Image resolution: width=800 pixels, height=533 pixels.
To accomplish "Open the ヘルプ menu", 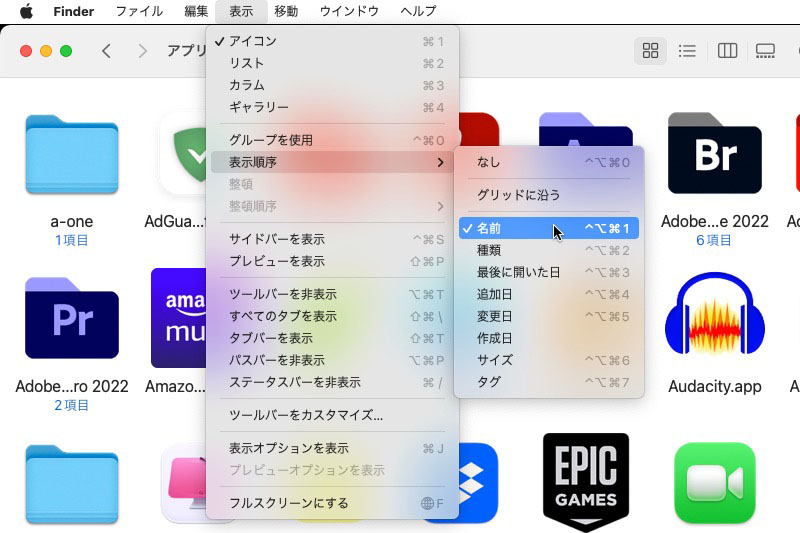I will 418,11.
